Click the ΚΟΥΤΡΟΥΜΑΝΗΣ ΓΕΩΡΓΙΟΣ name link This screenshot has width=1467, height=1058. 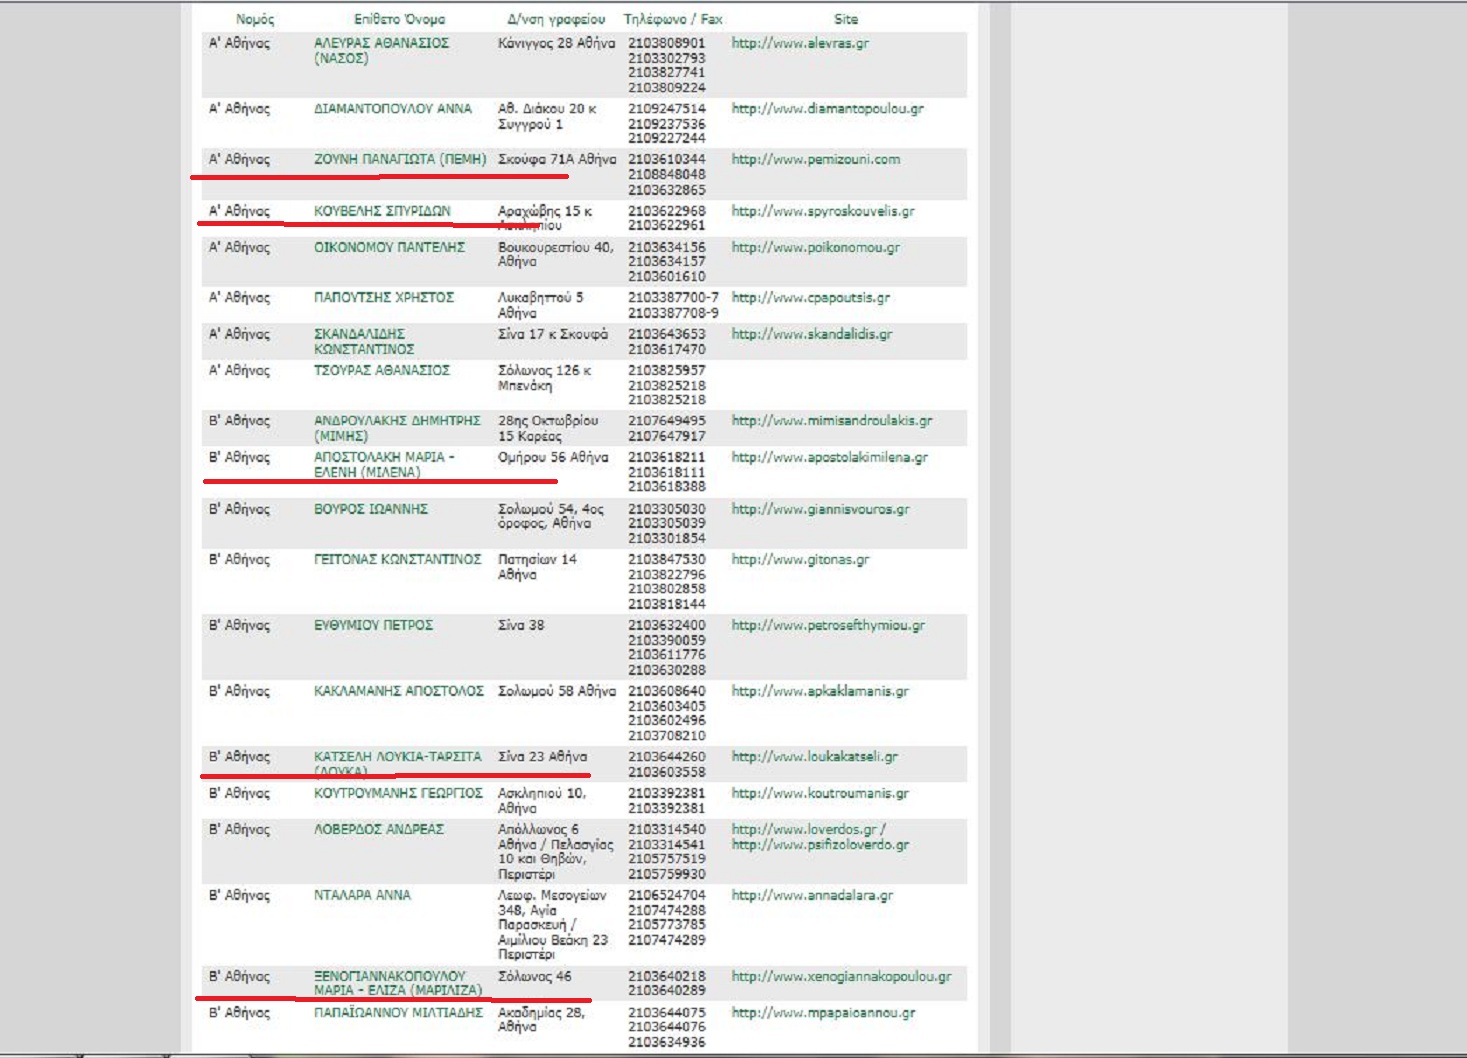(398, 794)
